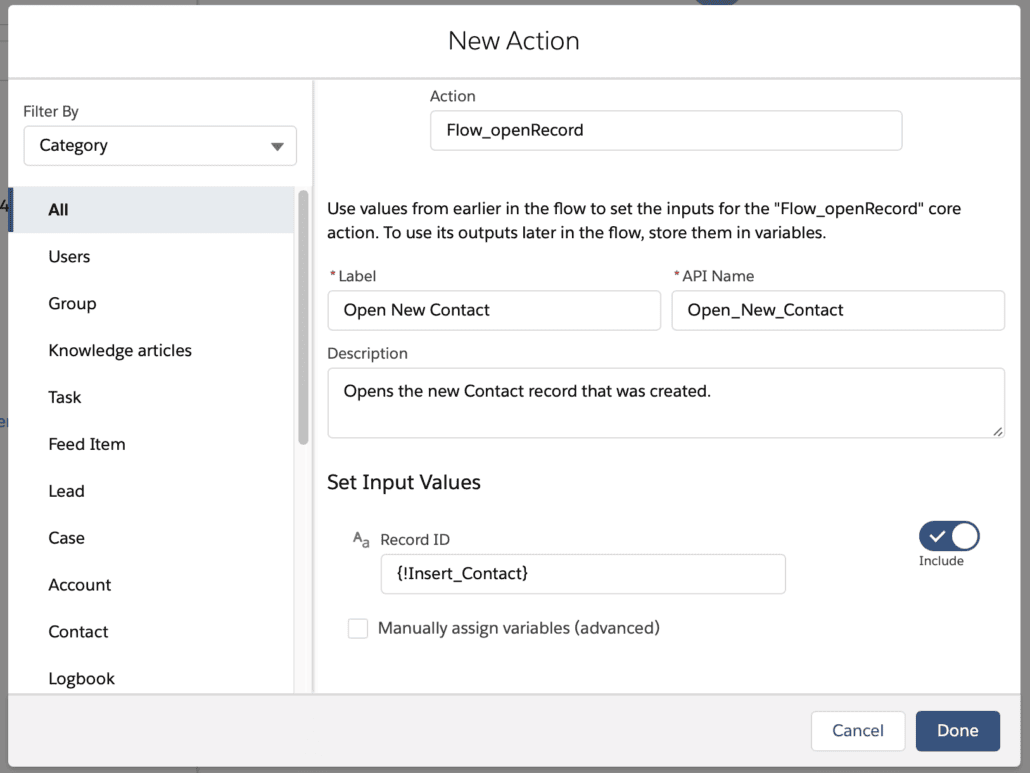Select the Users category
Viewport: 1030px width, 773px height.
pos(152,256)
